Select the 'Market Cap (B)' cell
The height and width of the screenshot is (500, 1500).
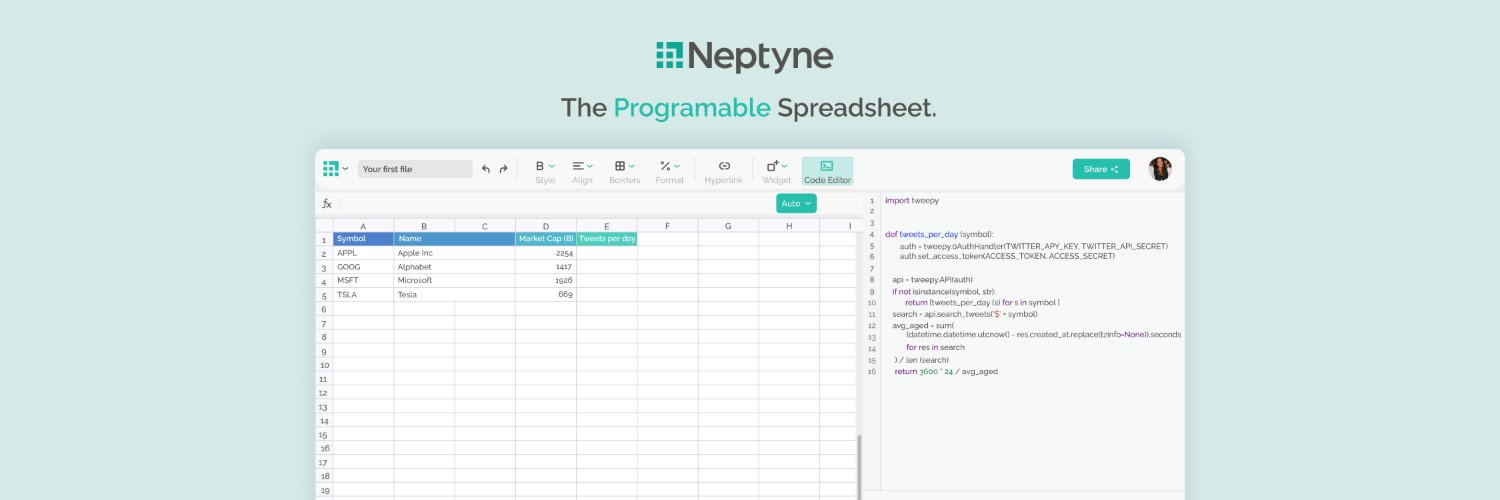click(x=546, y=239)
